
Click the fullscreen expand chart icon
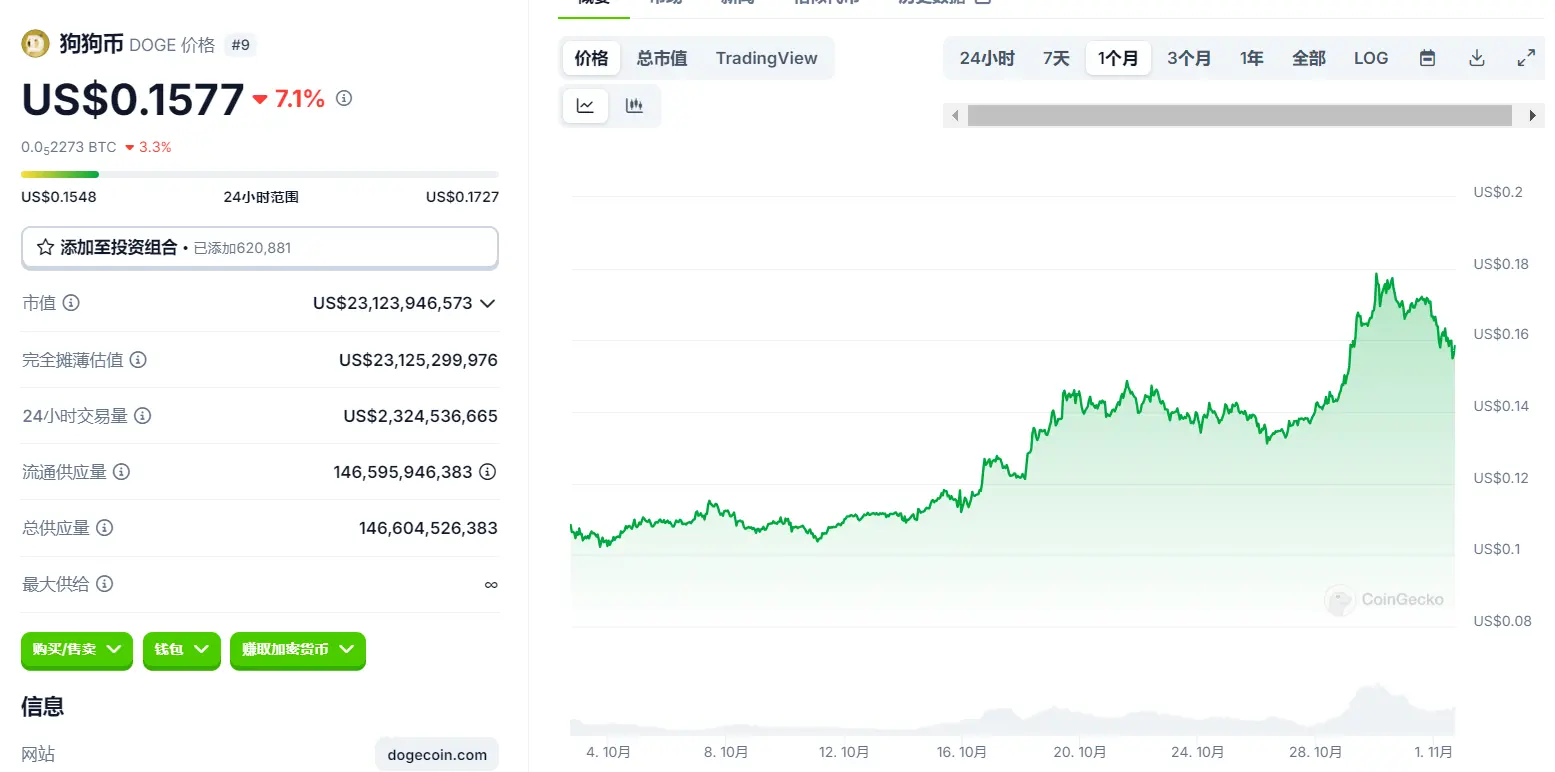pos(1526,58)
